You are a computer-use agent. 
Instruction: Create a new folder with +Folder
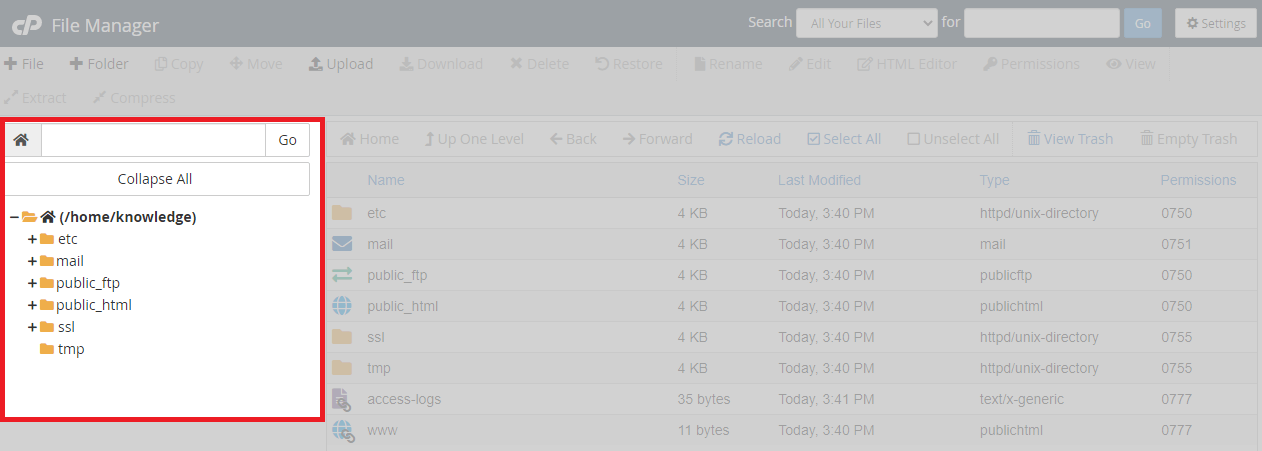[99, 64]
